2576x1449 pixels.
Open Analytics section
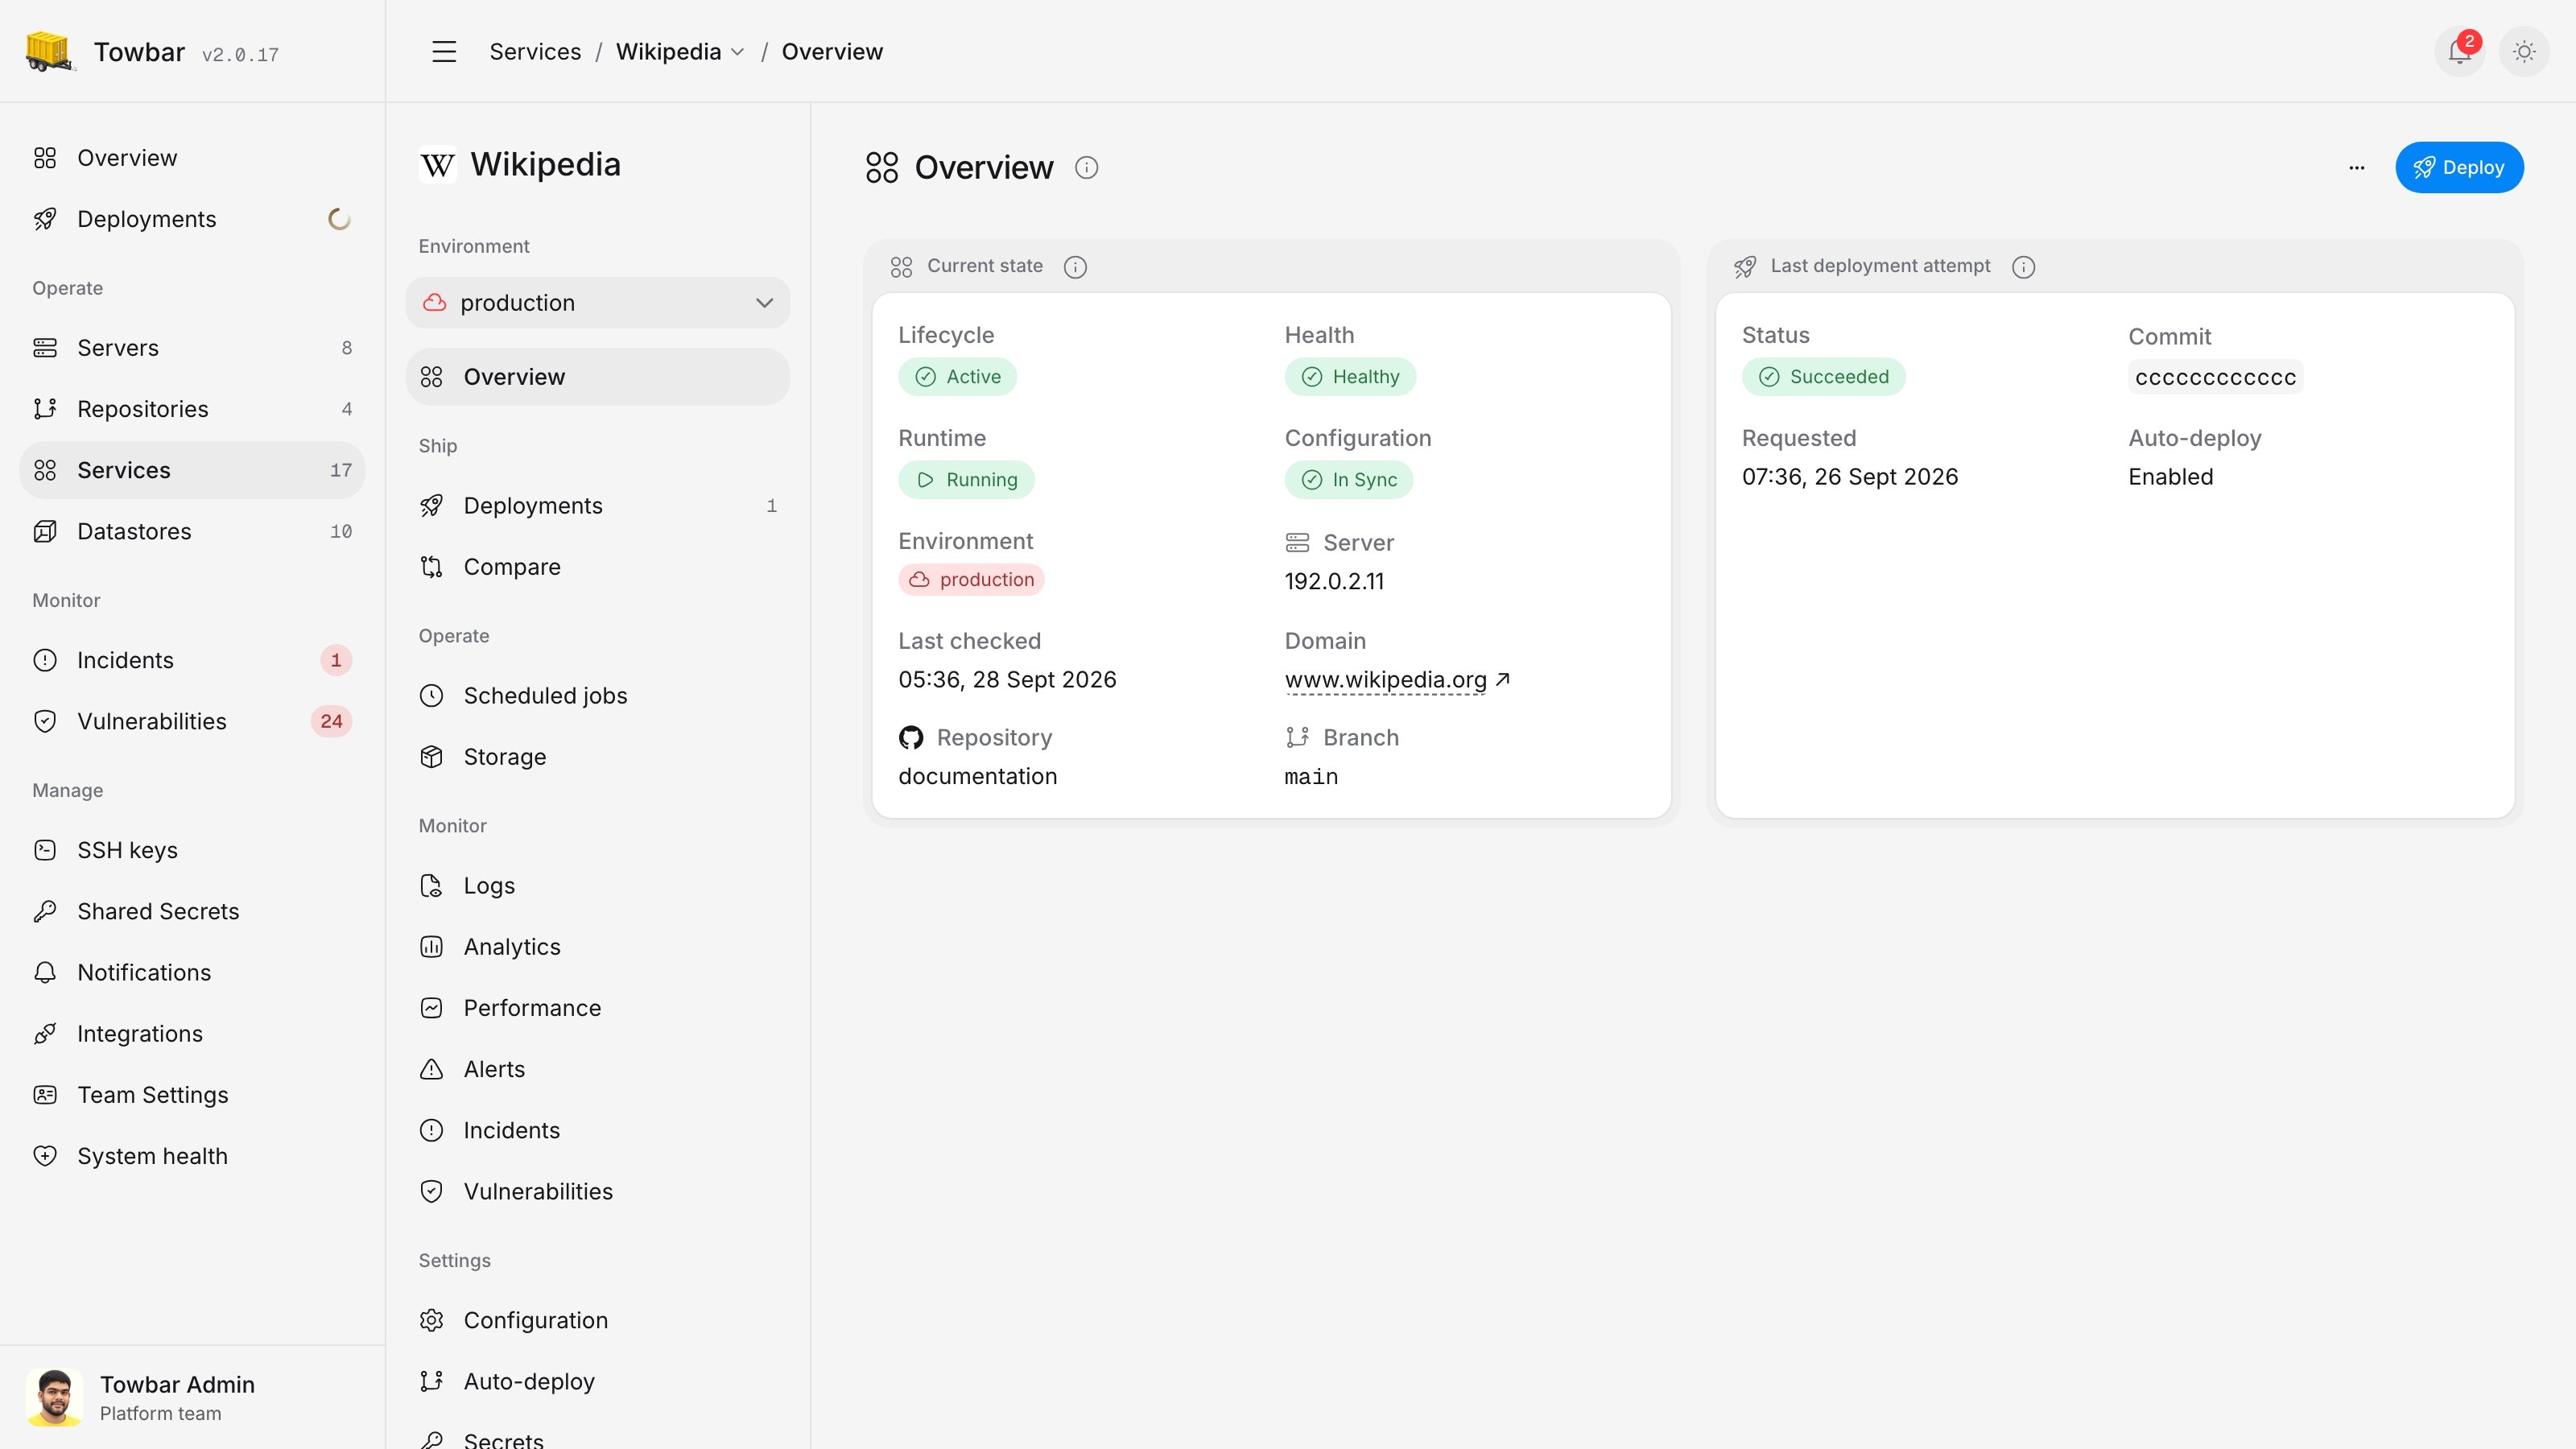point(597,947)
